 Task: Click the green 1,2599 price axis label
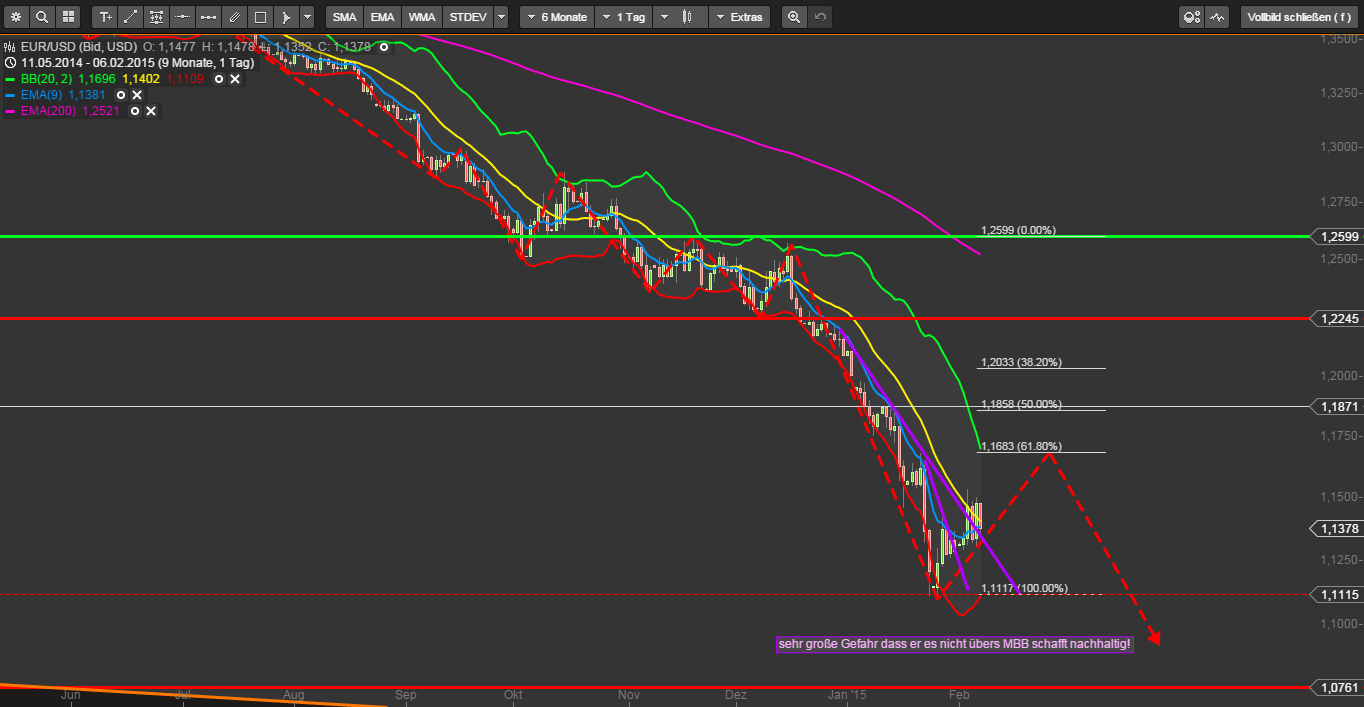pyautogui.click(x=1337, y=237)
